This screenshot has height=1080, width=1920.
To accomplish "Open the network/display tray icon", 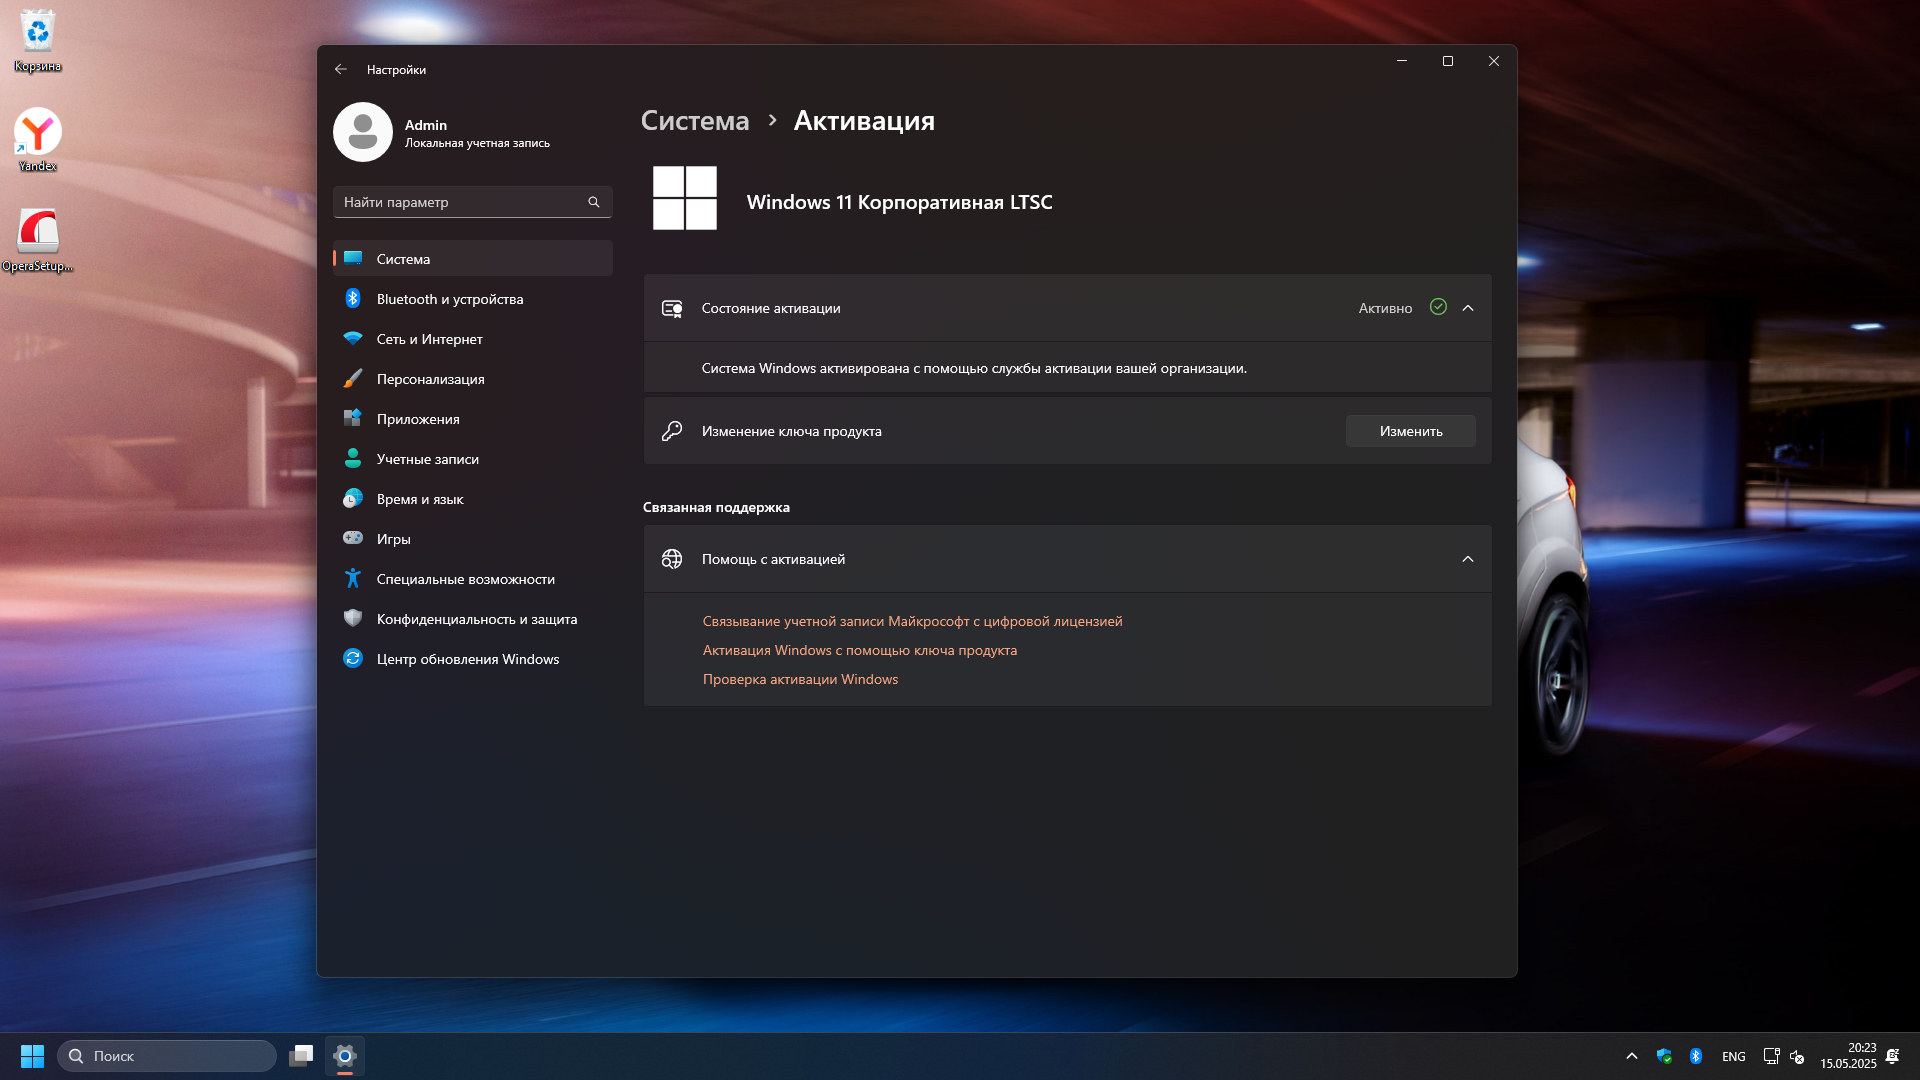I will click(1771, 1056).
